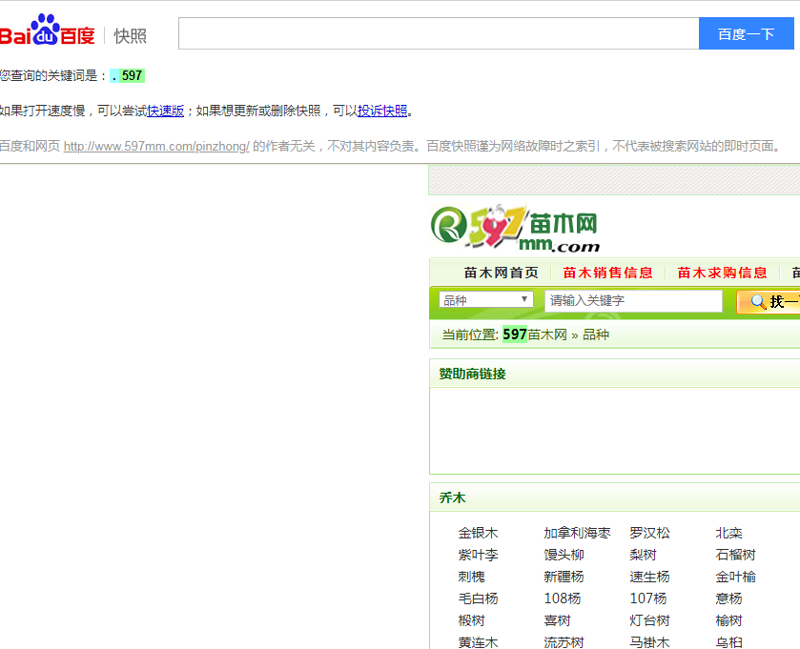Screen dimensions: 800x649
Task: Open the 乌桕 variety link
Action: [x=729, y=642]
